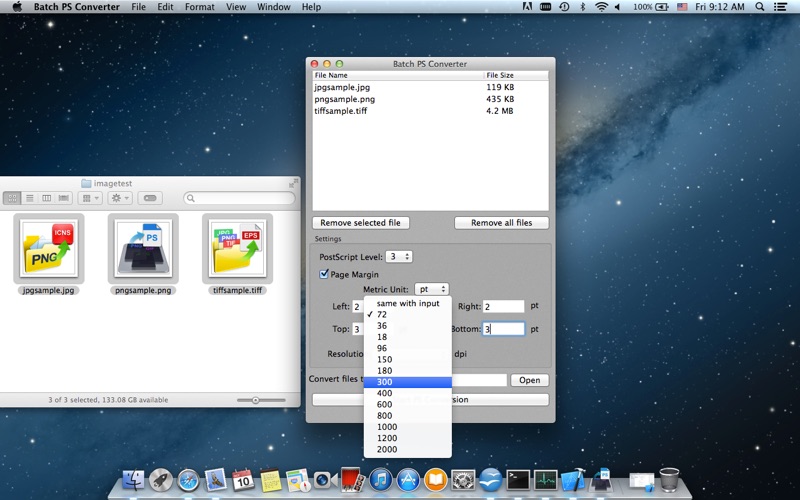Open the Help menu
The width and height of the screenshot is (800, 500).
pos(311,7)
